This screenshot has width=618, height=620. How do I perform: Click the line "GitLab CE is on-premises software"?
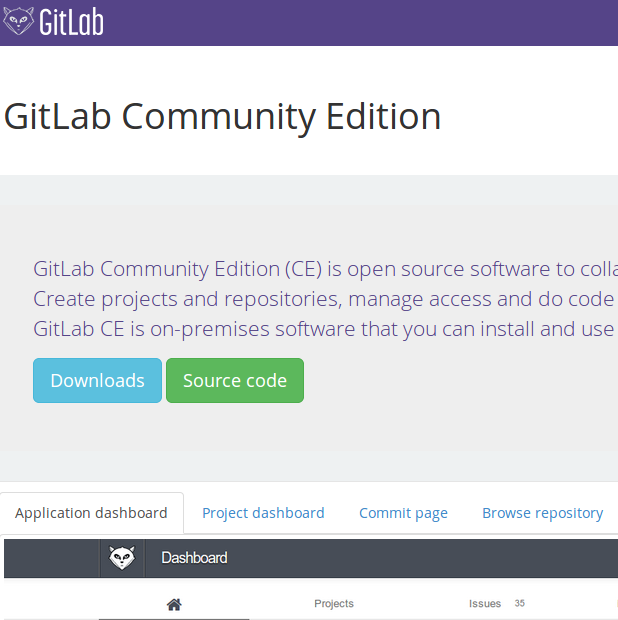pyautogui.click(x=325, y=329)
